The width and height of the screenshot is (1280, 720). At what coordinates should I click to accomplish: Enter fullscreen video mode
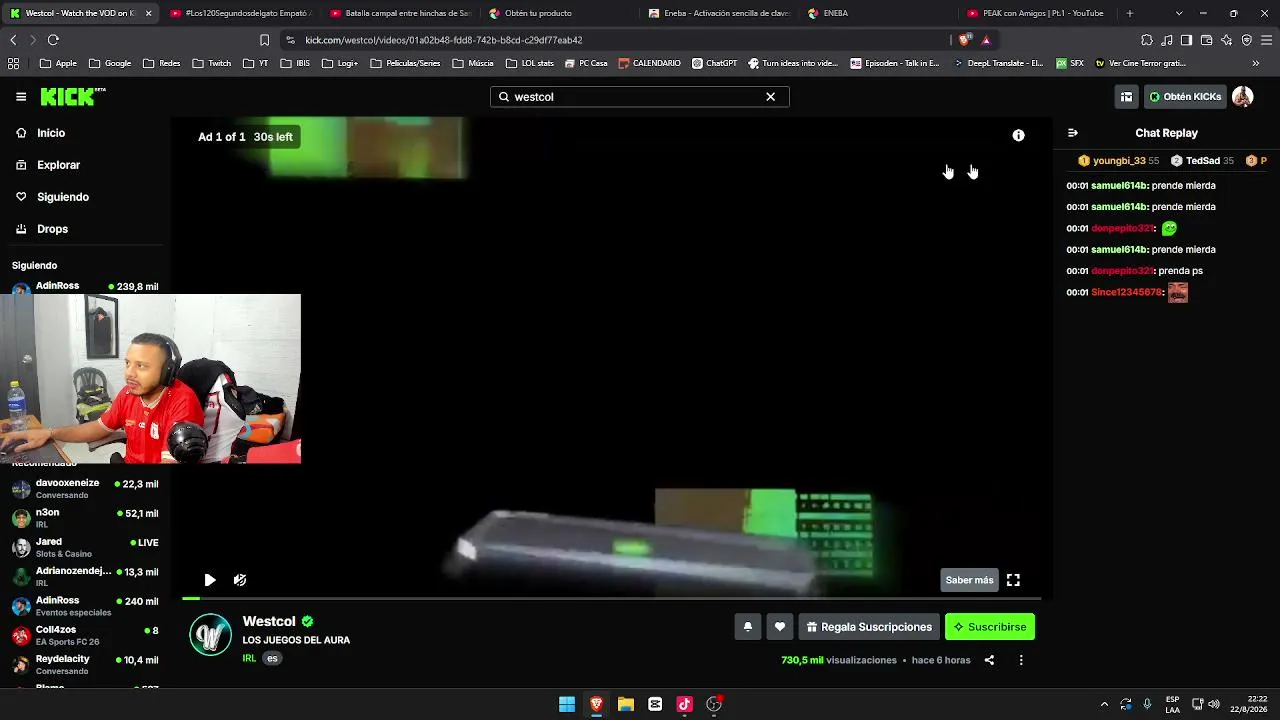tap(1013, 580)
